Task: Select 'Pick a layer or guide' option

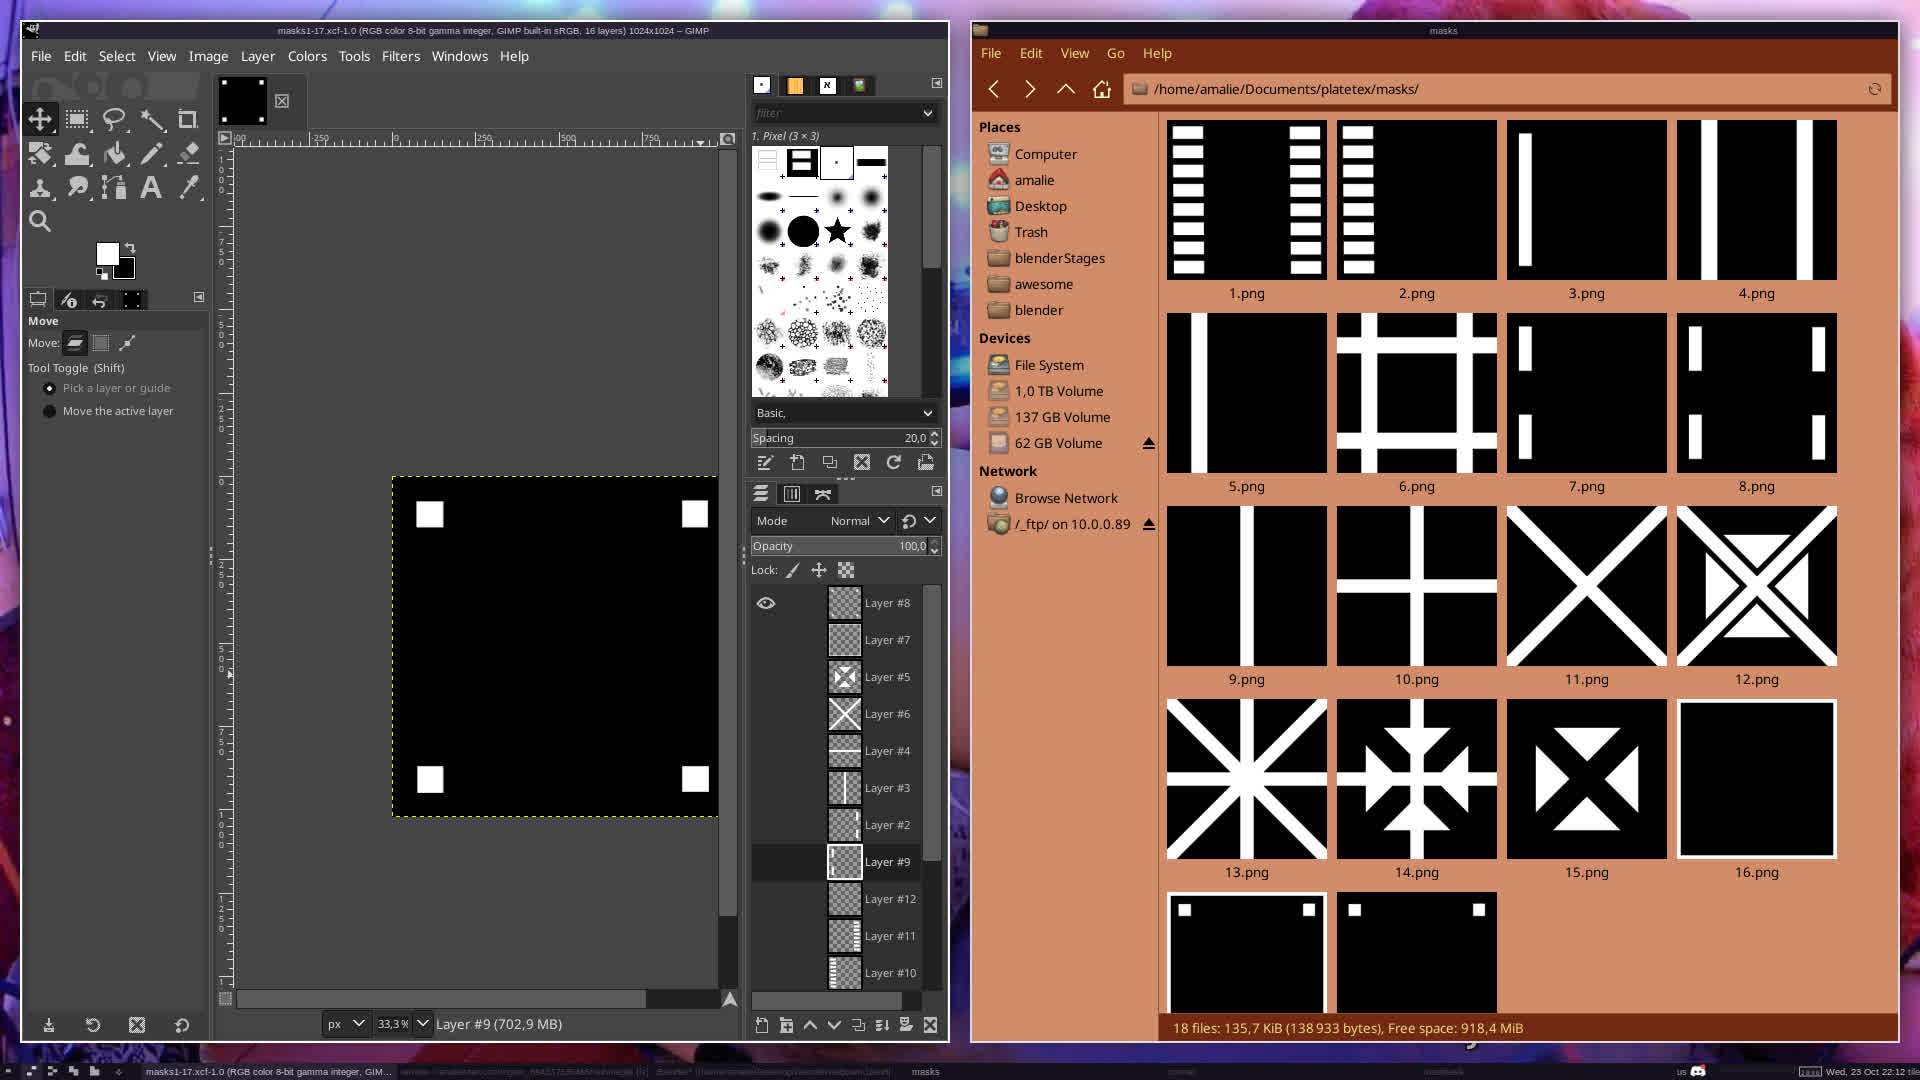Action: click(x=49, y=388)
